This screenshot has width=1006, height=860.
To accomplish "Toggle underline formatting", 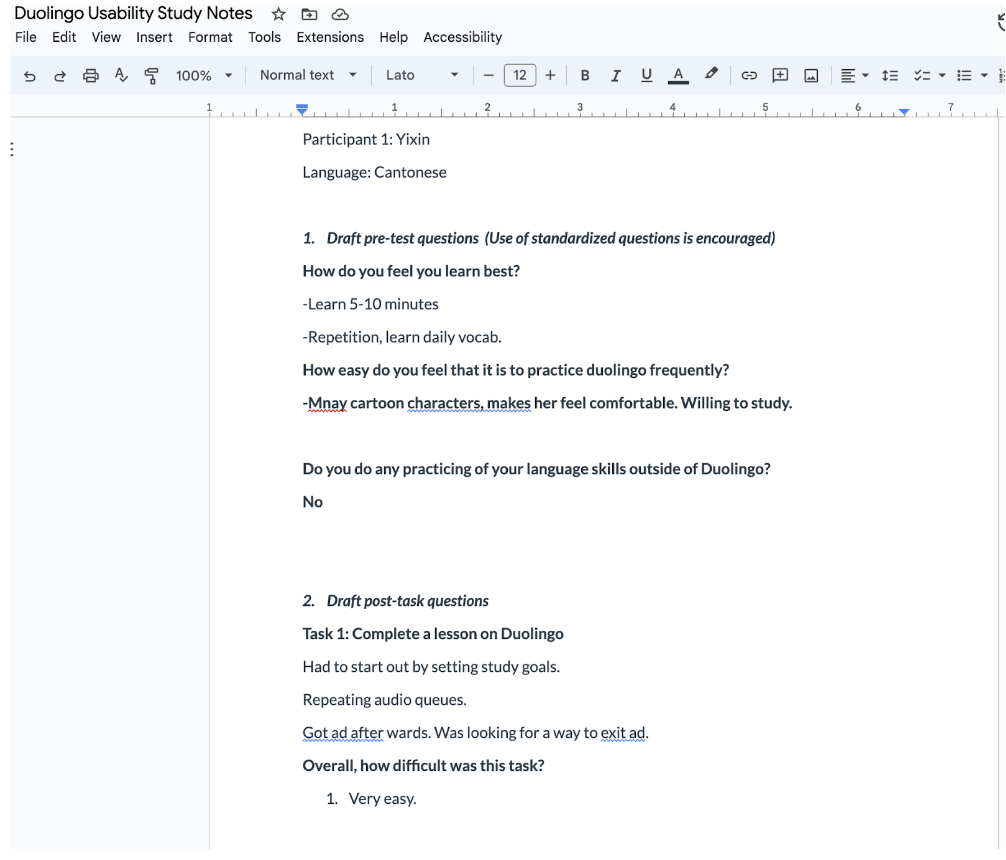I will point(646,75).
